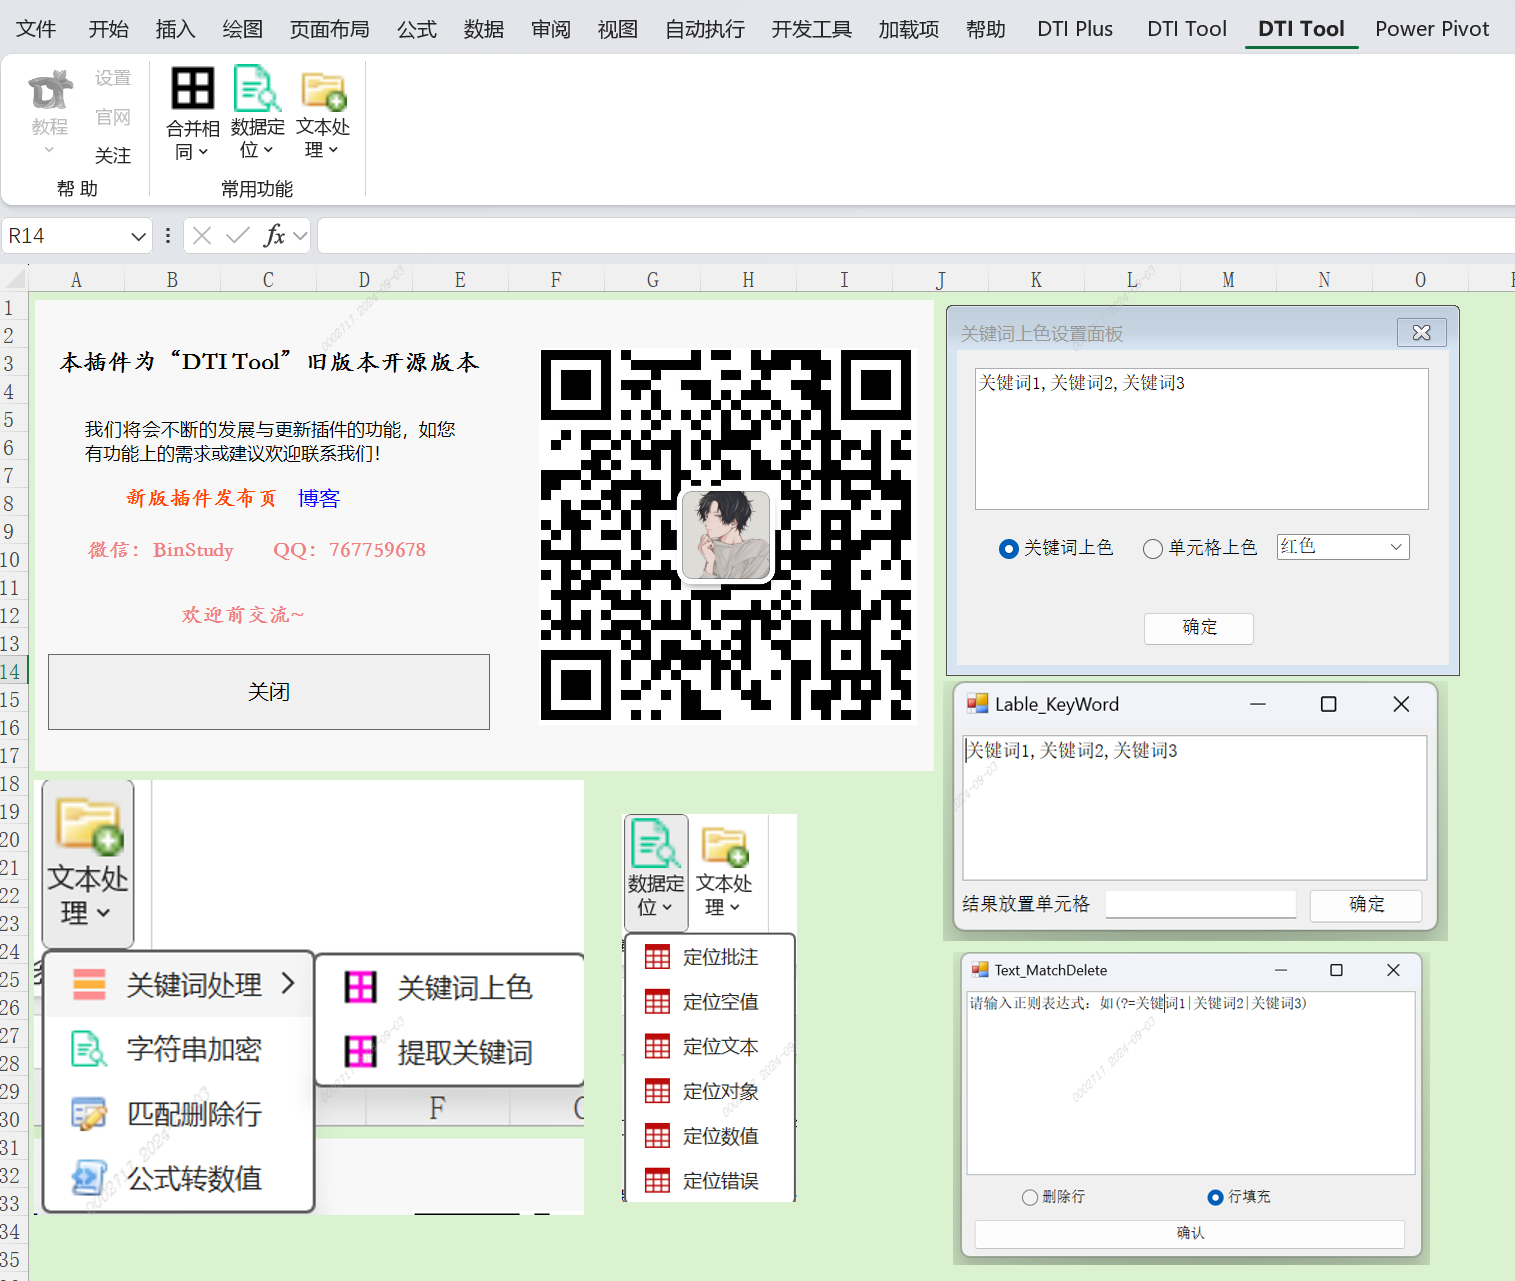Click the 新版插件发布页 link text
This screenshot has height=1281, width=1515.
[201, 498]
